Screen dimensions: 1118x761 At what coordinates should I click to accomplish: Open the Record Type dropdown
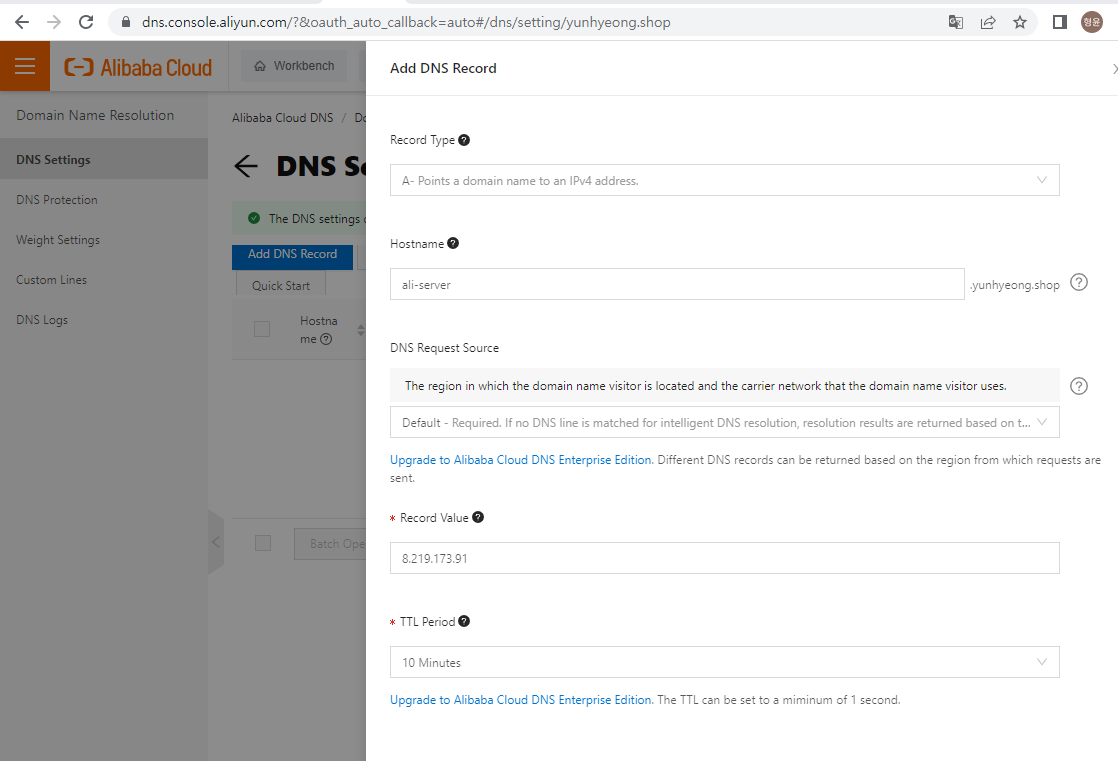pos(724,180)
